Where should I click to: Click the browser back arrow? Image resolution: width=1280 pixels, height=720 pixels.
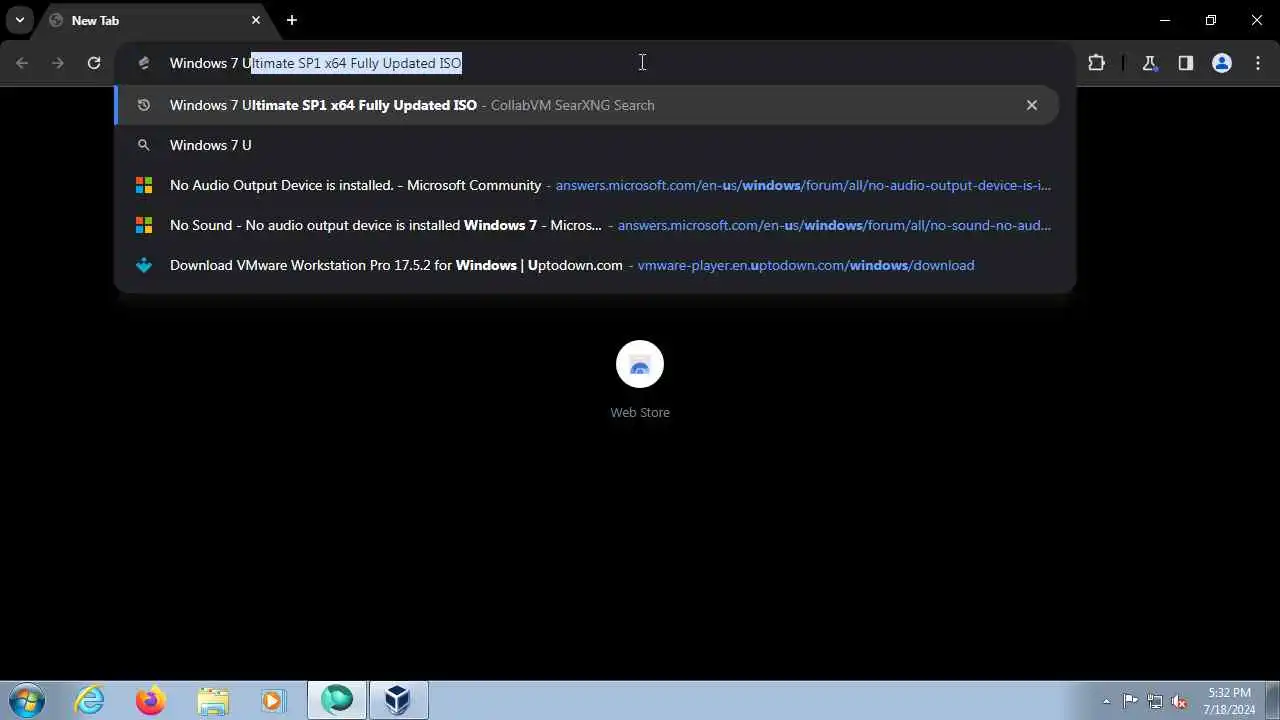(x=22, y=63)
